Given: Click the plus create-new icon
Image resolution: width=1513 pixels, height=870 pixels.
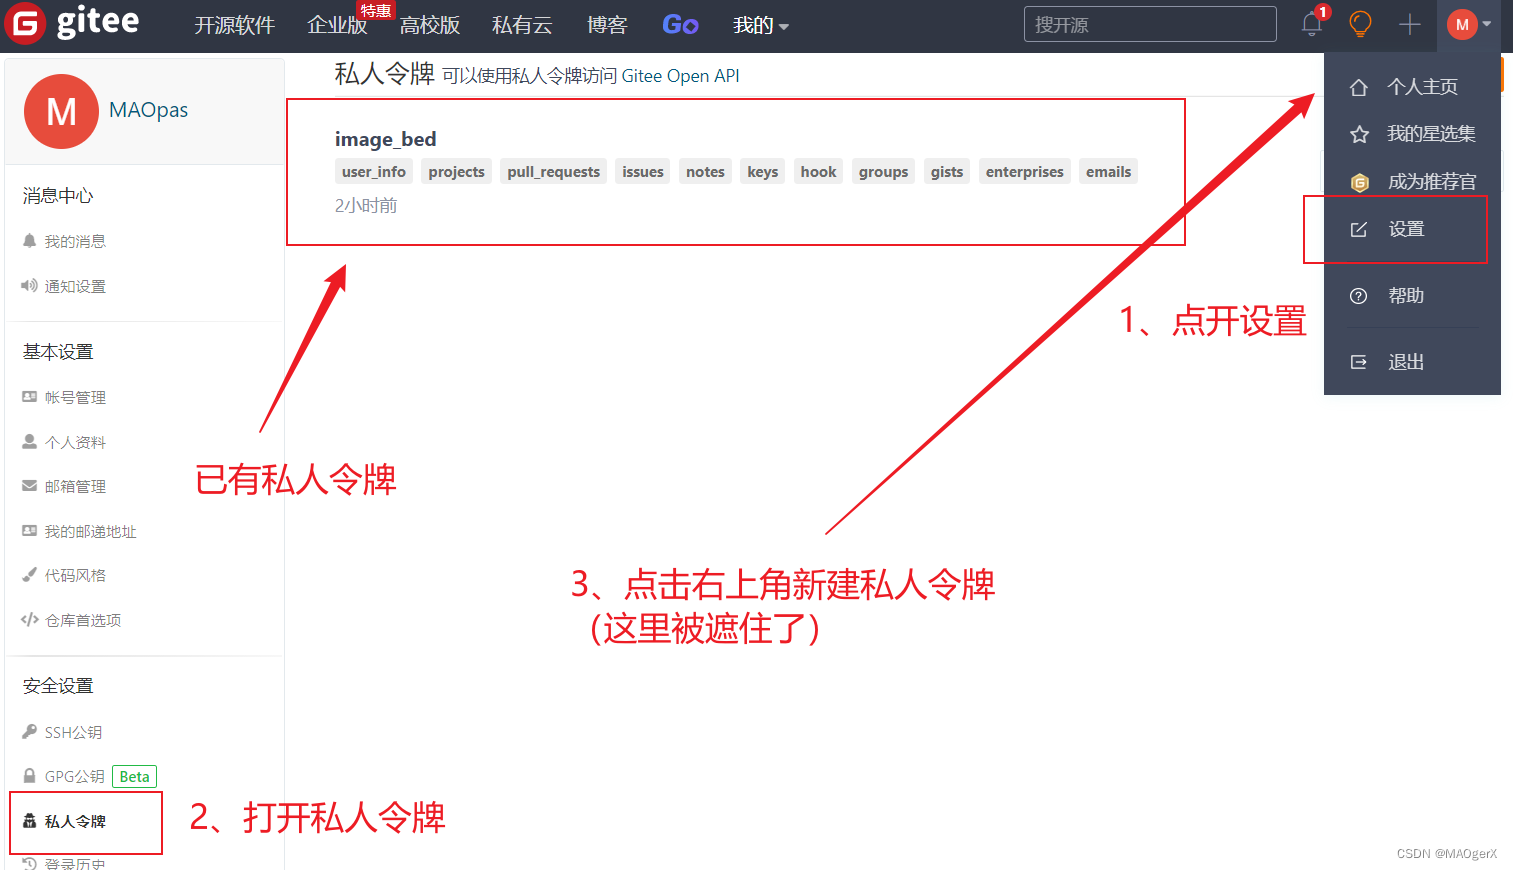Looking at the screenshot, I should (1409, 24).
